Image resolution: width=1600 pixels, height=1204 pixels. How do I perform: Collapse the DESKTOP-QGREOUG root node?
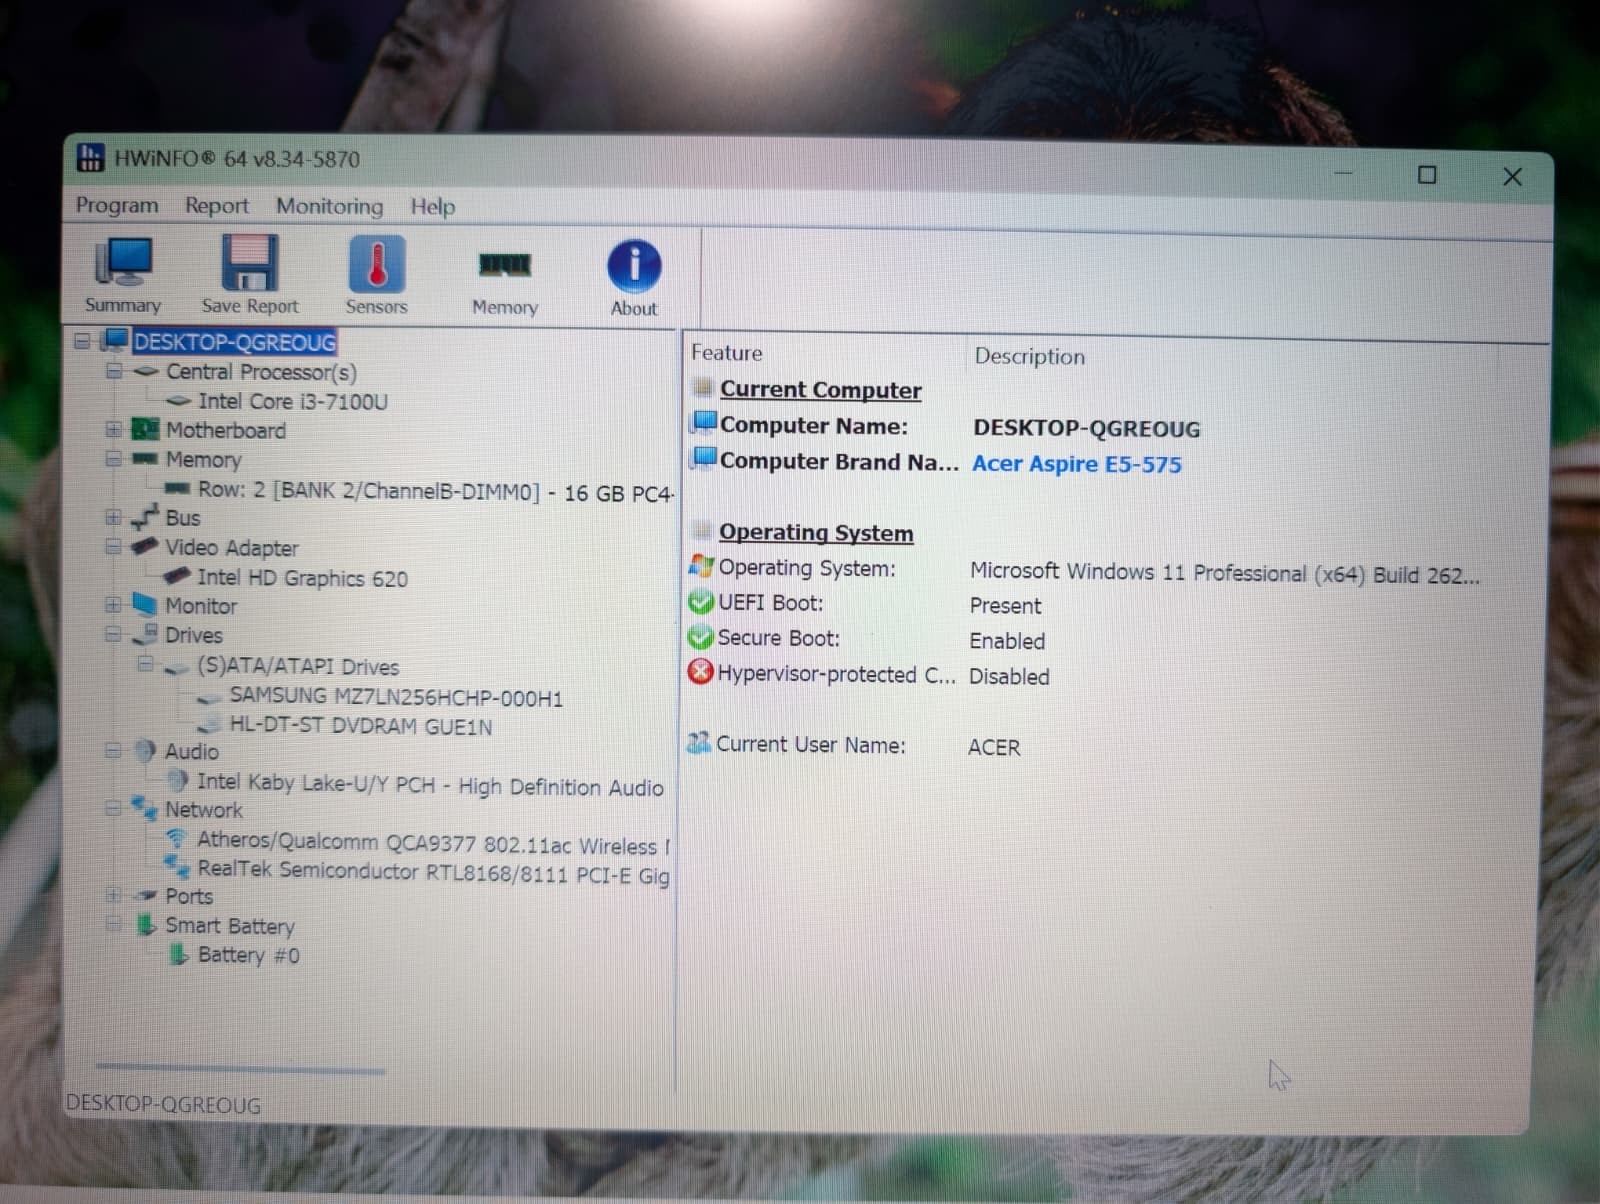82,342
